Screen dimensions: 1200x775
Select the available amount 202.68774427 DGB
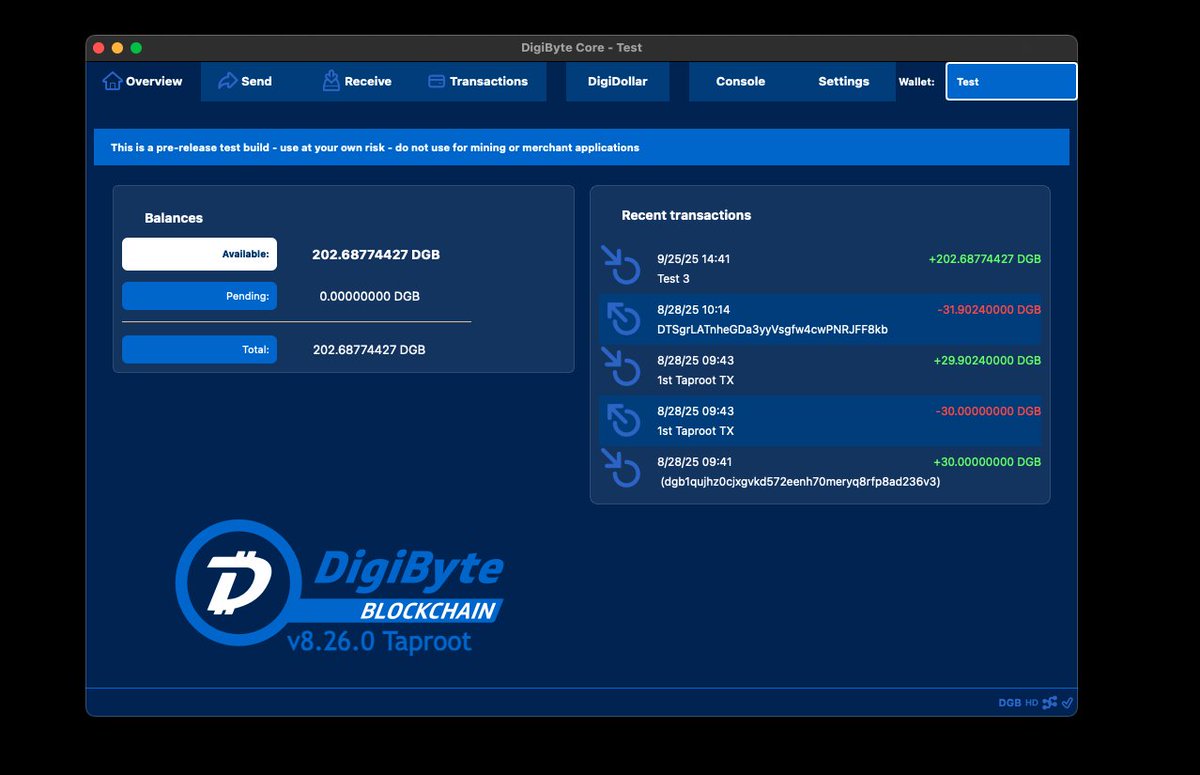click(x=376, y=254)
